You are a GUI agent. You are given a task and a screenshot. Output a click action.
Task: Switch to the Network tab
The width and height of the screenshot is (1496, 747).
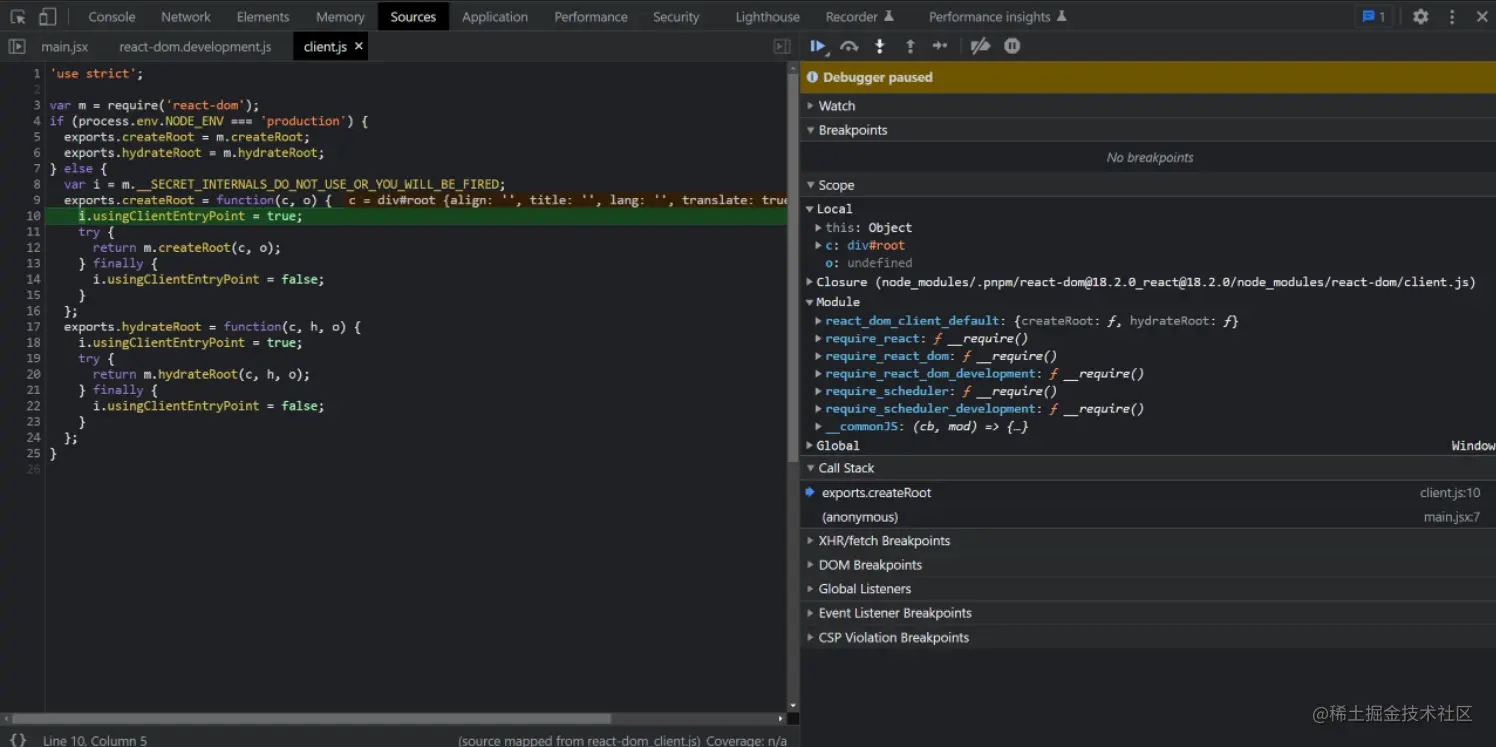click(186, 17)
